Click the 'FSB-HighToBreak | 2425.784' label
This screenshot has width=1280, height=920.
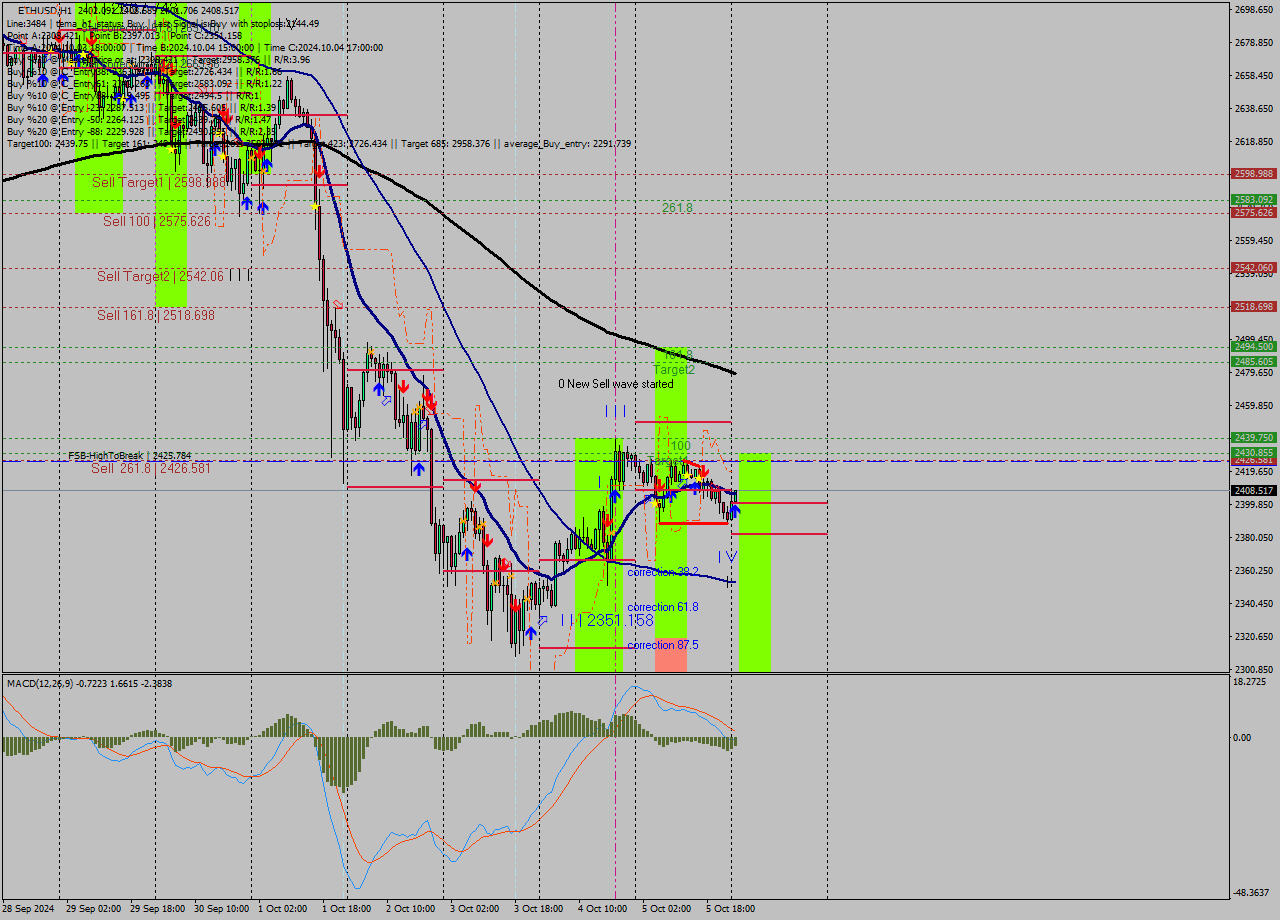point(129,456)
